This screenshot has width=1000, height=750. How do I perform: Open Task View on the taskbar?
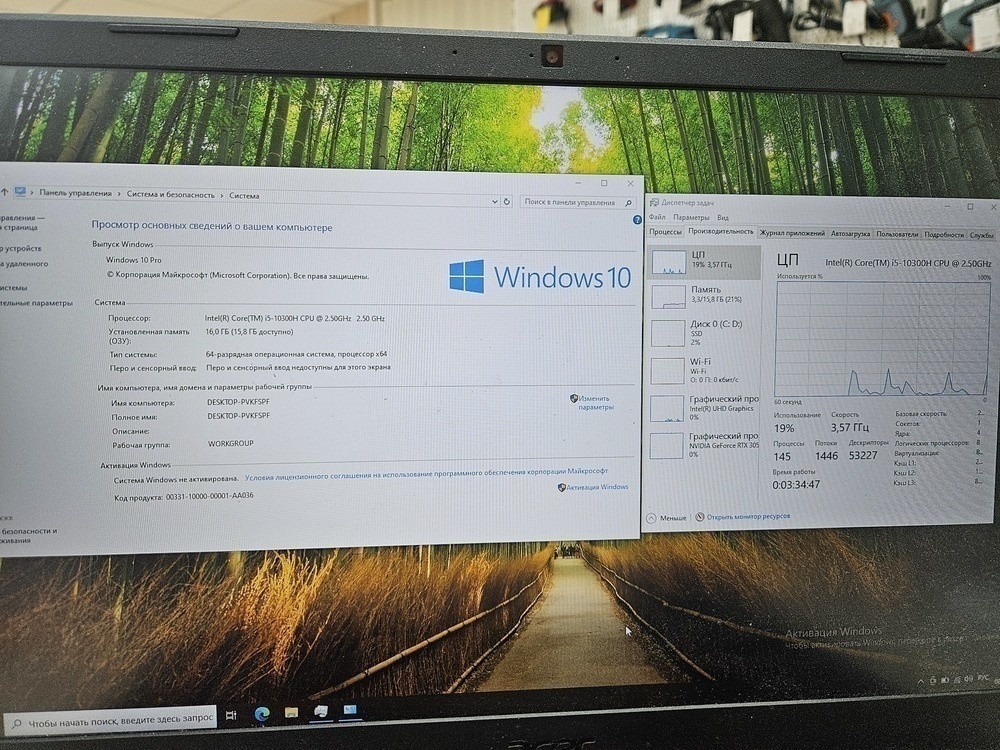tap(232, 716)
